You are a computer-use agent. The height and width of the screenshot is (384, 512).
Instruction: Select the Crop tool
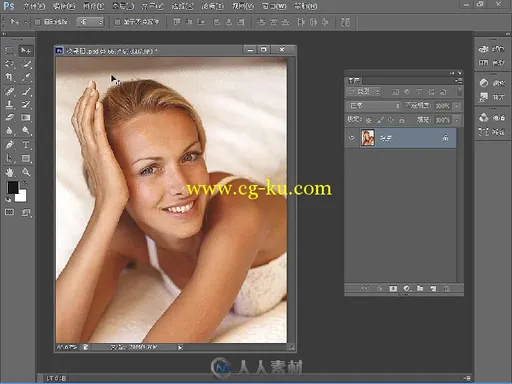click(x=10, y=77)
